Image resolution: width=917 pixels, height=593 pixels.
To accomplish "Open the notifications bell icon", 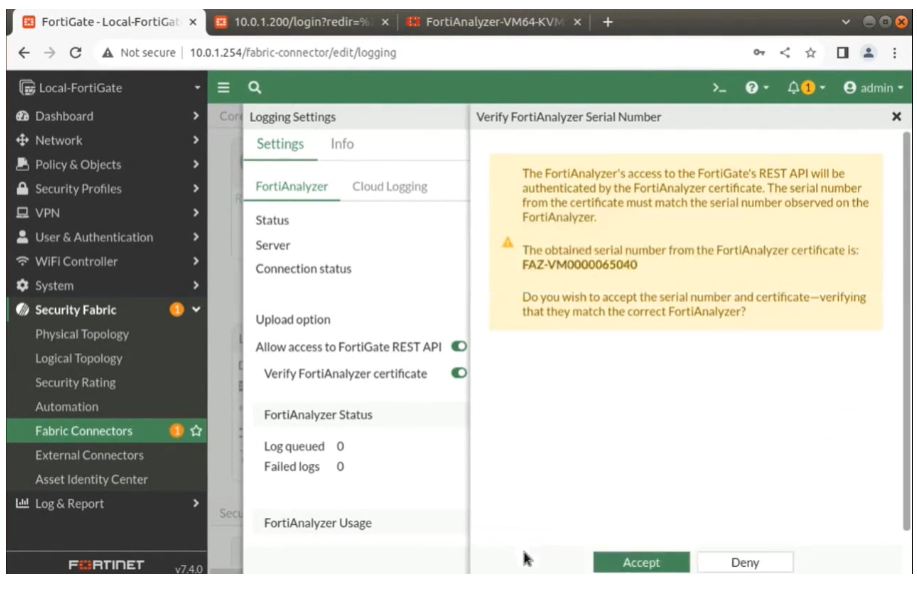I will coord(794,88).
